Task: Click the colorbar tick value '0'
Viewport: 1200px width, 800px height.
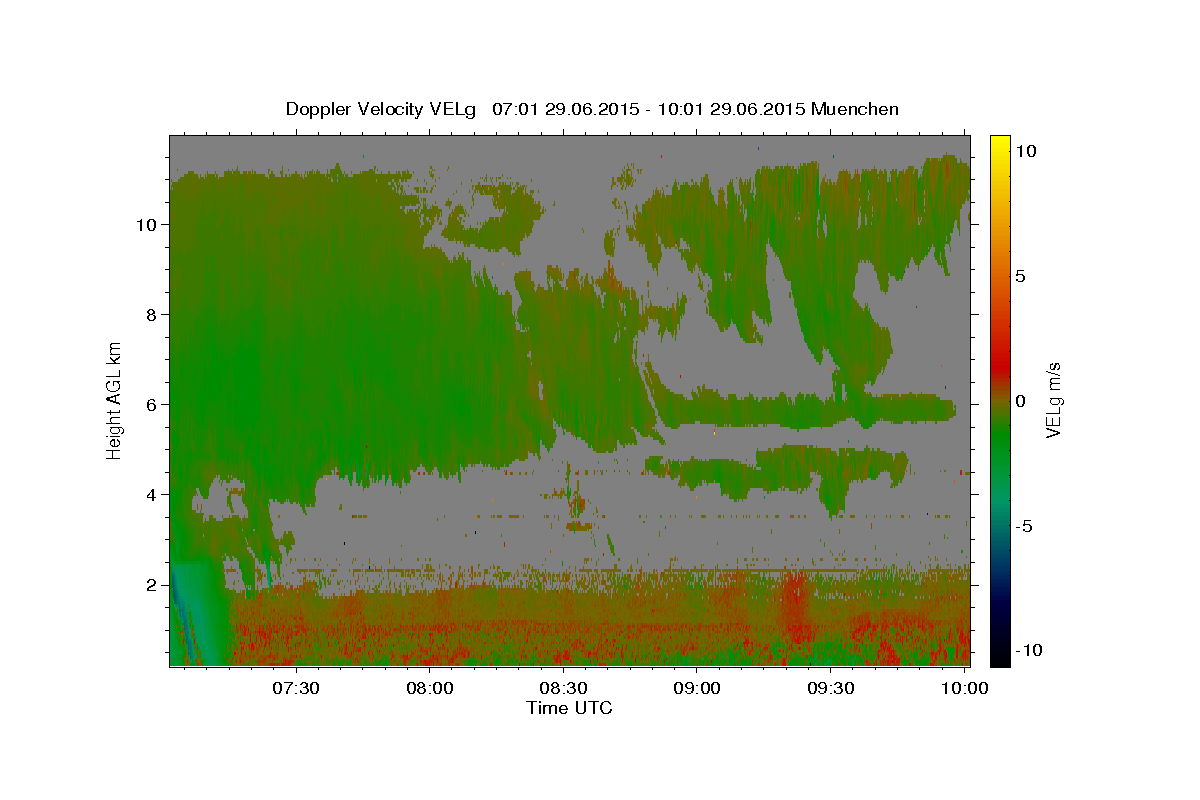Action: pos(1020,401)
